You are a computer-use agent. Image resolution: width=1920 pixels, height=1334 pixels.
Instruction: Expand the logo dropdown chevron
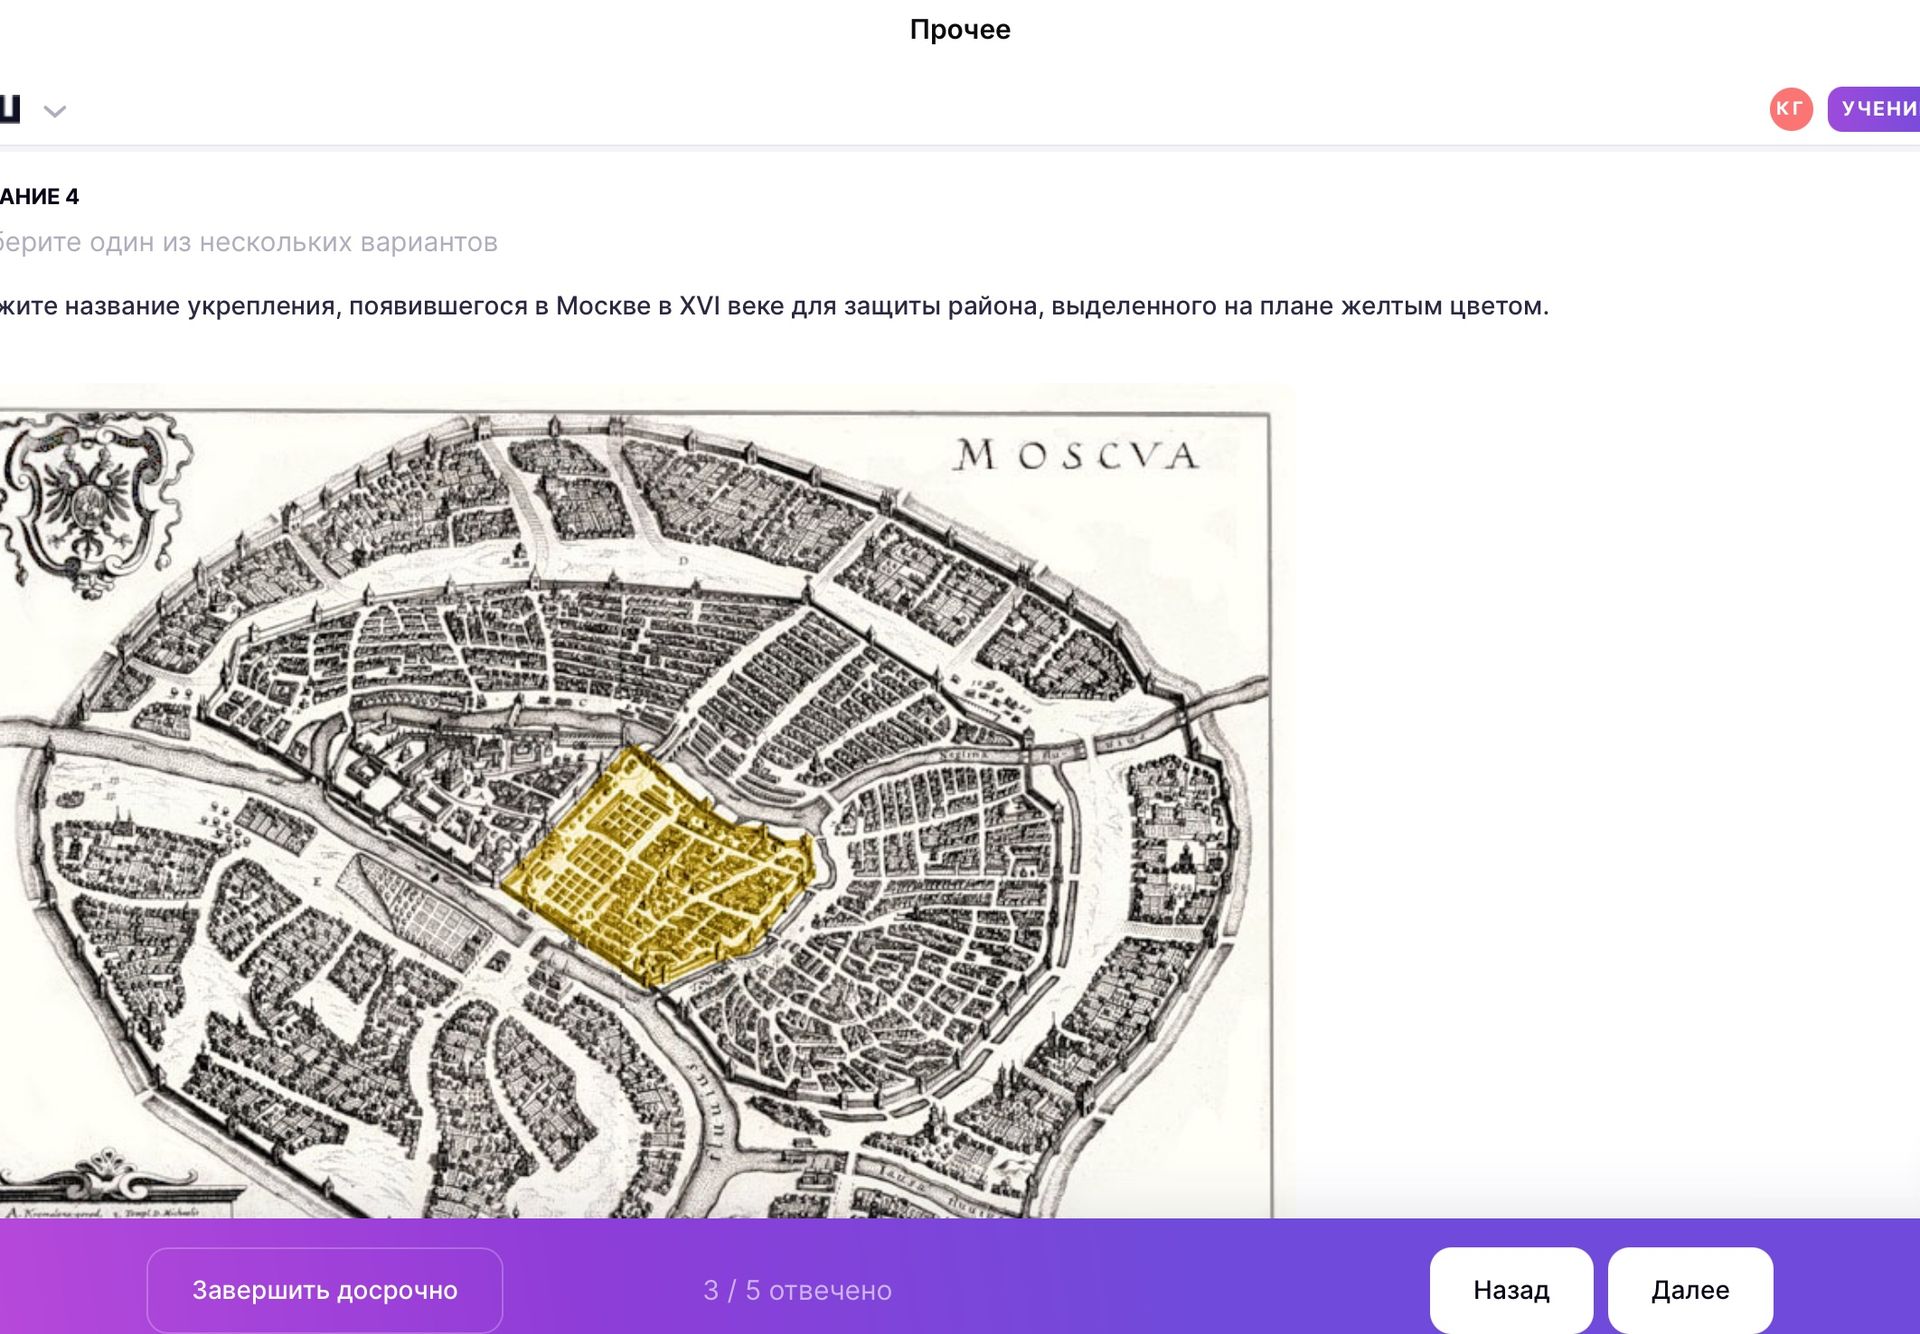(x=55, y=111)
